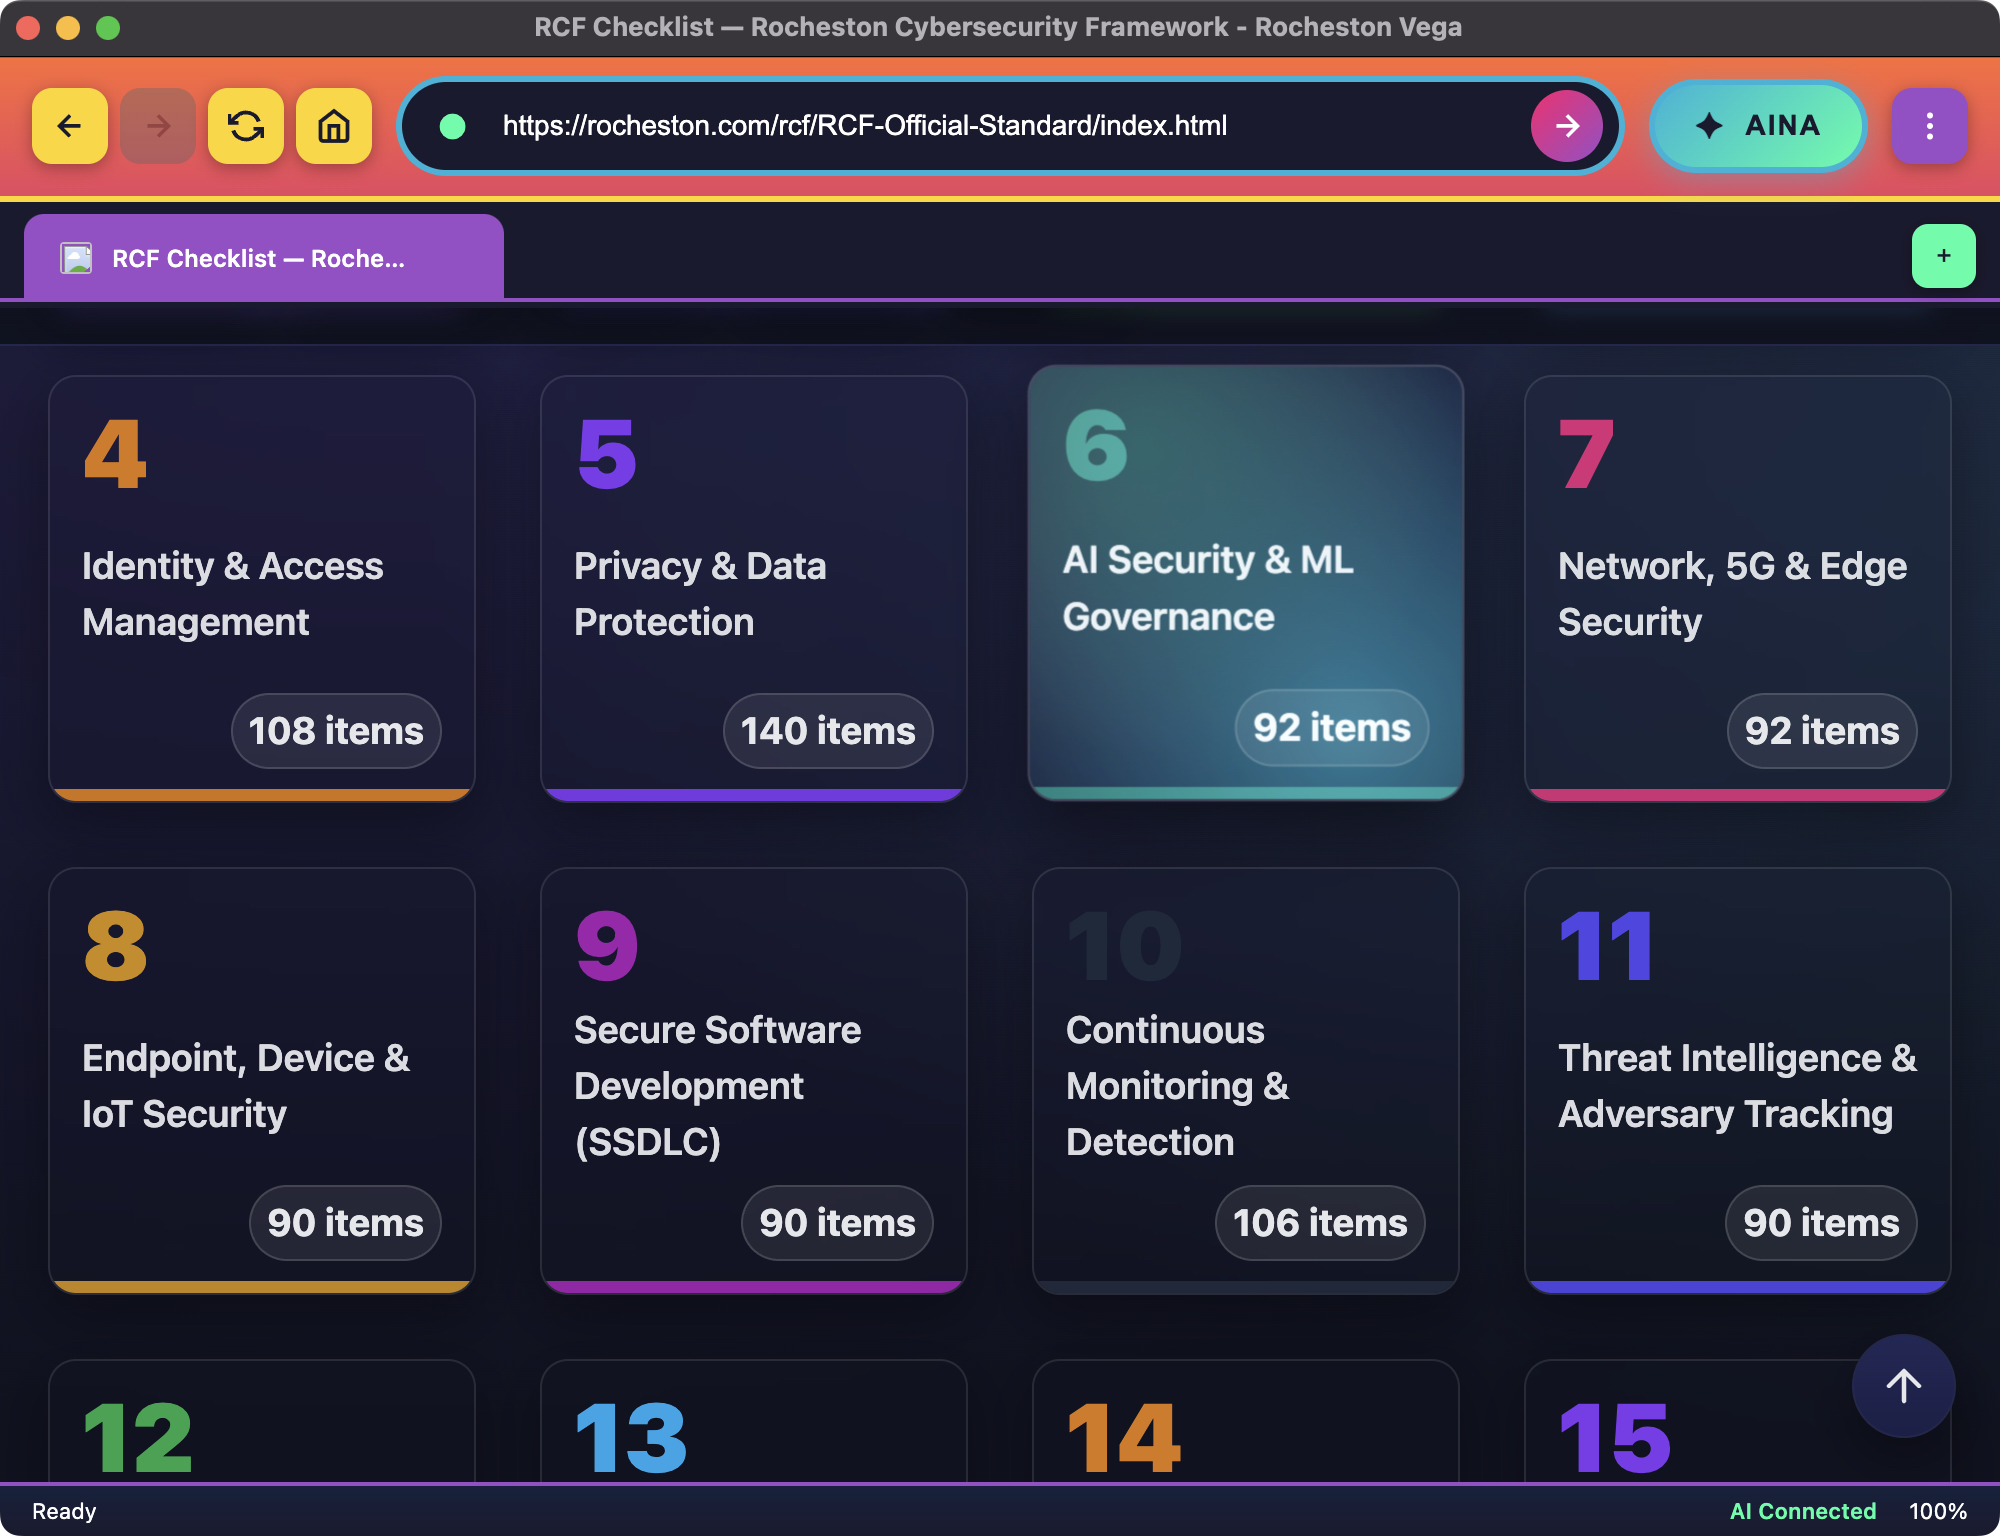Click the pink go arrow in address bar
Image resolution: width=2000 pixels, height=1536 pixels.
point(1566,126)
